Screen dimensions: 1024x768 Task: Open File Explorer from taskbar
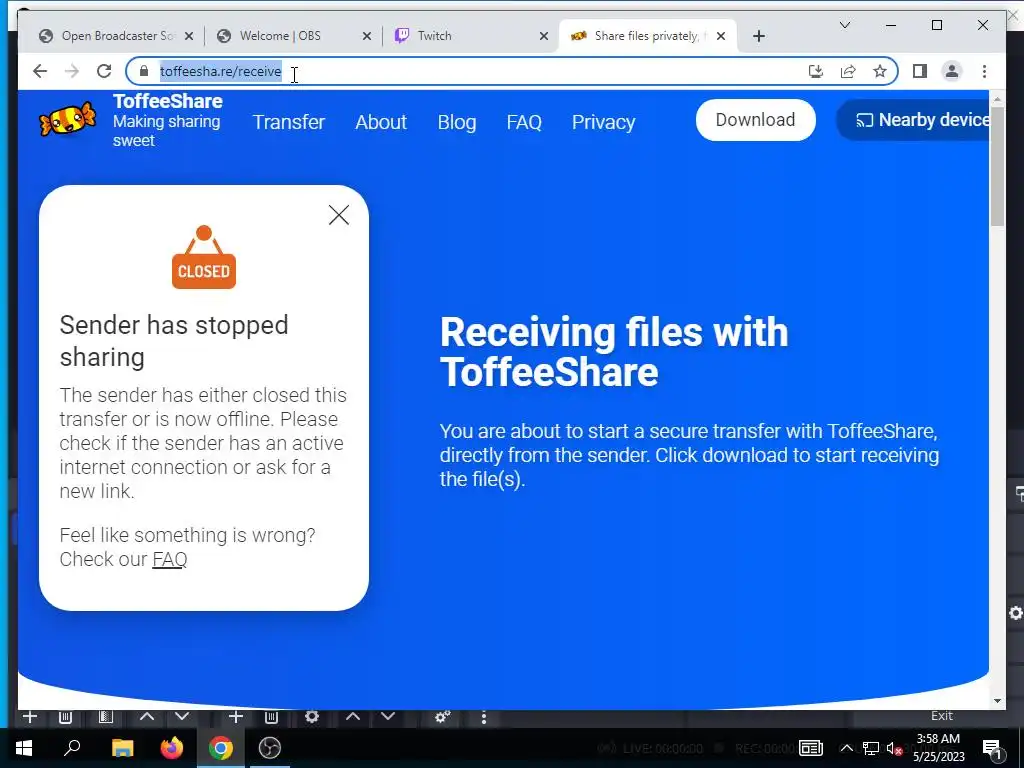122,748
